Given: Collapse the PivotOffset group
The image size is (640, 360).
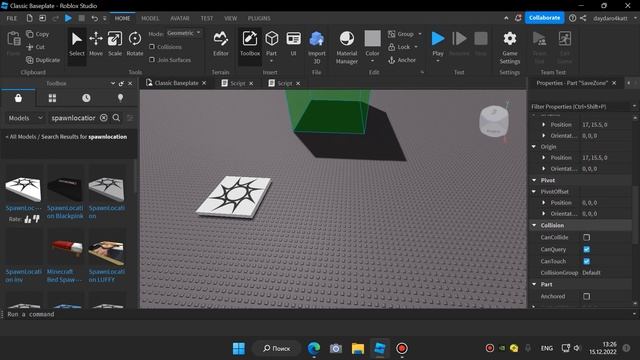Looking at the screenshot, I should click(534, 191).
